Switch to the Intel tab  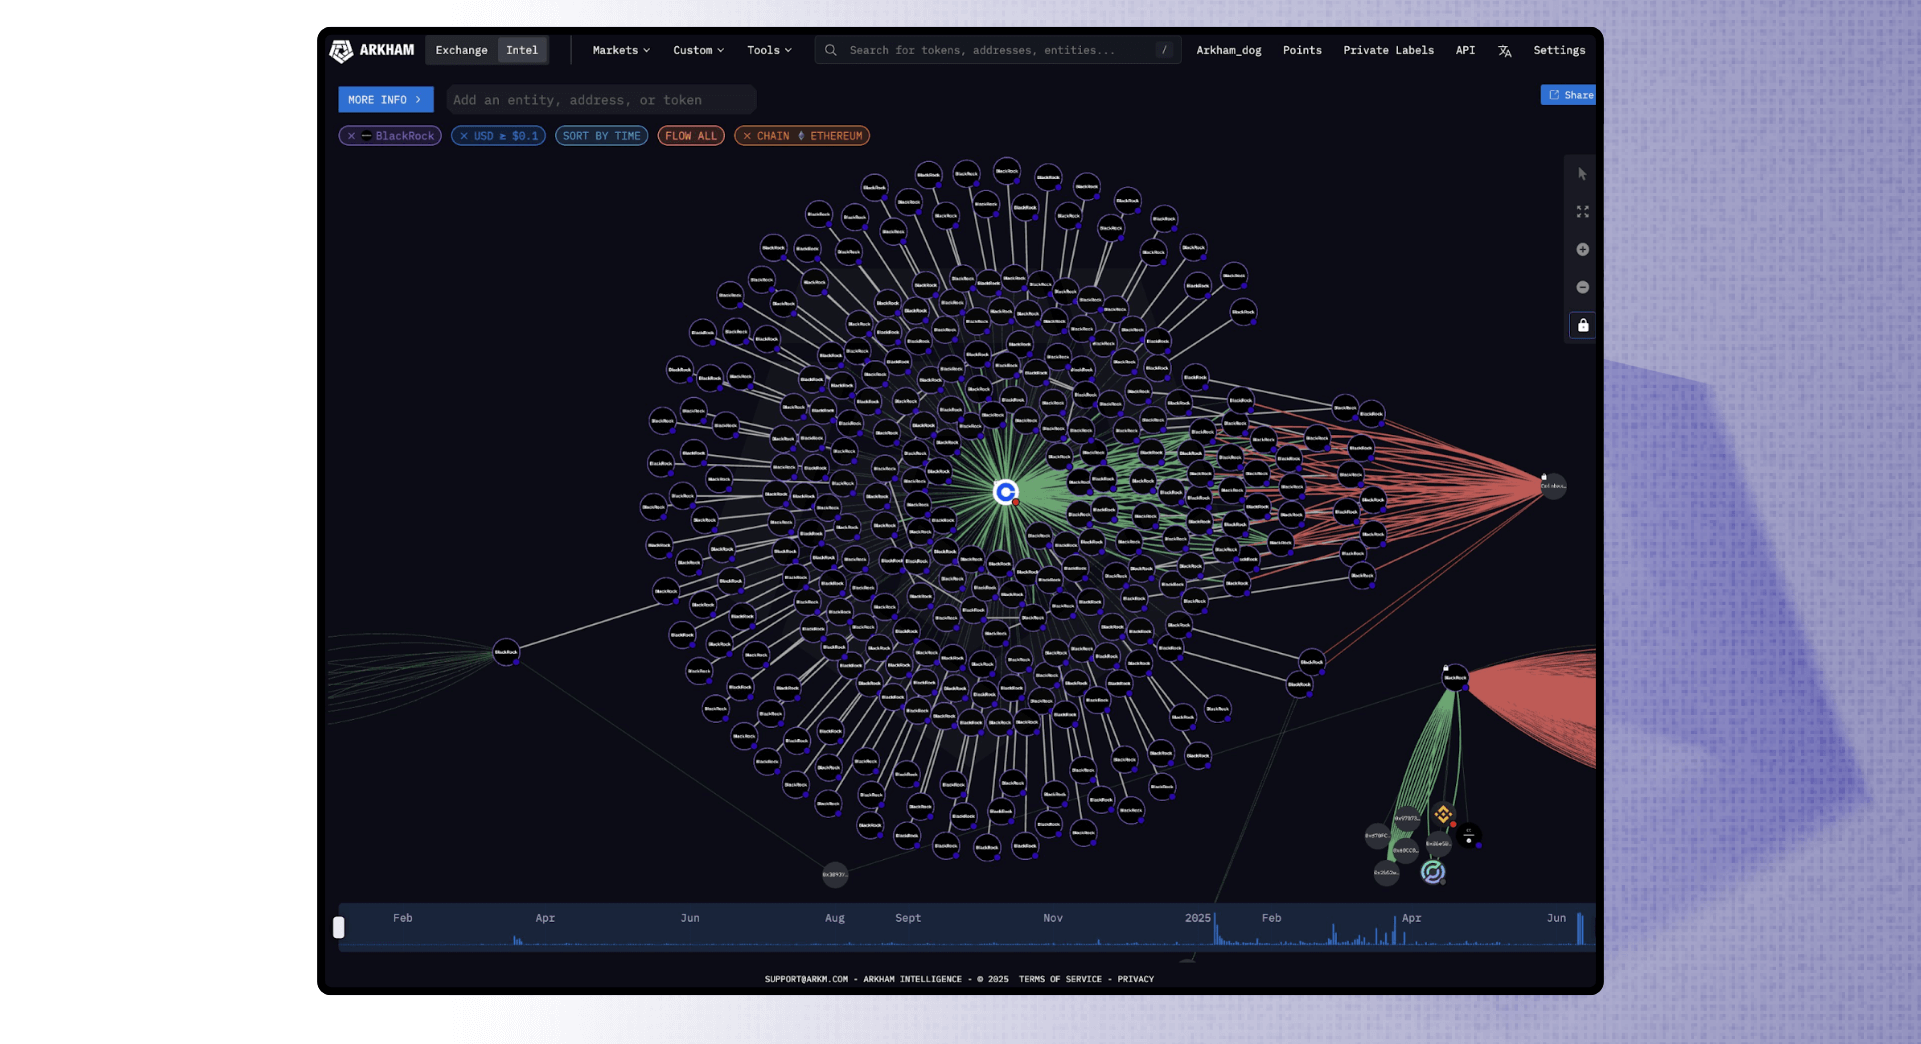(522, 50)
